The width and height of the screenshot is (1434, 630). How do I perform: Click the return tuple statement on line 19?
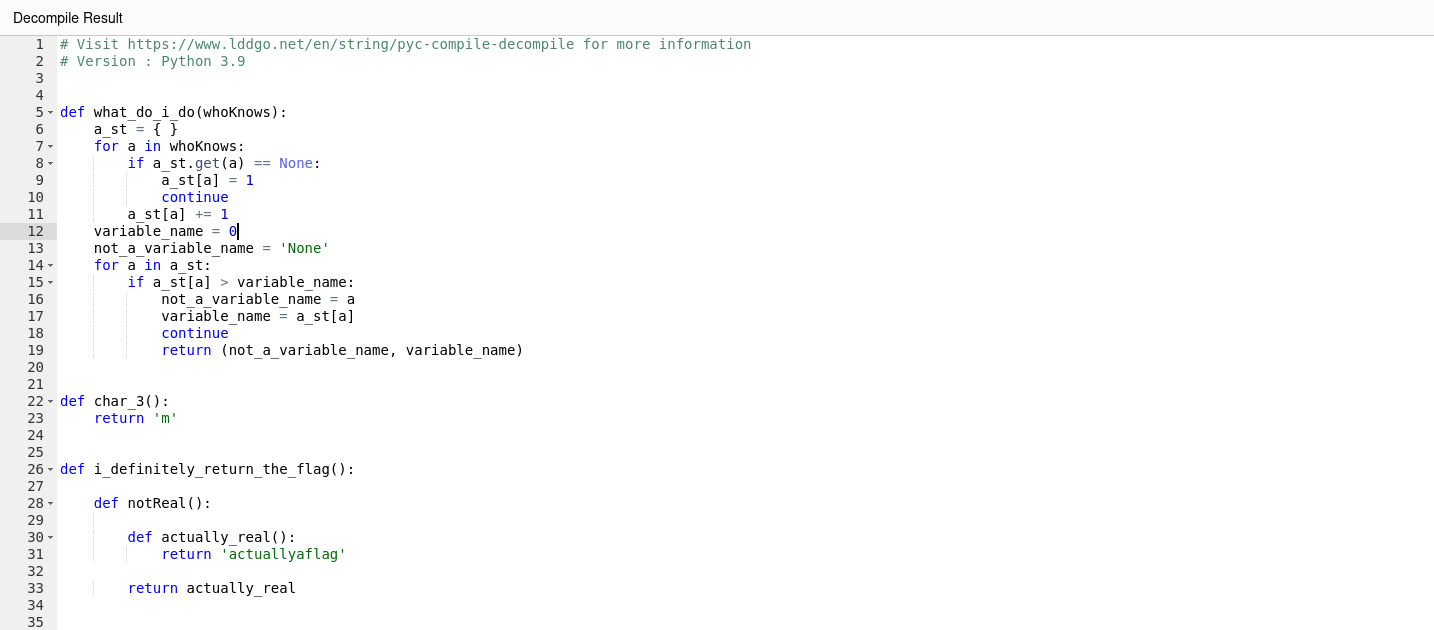coord(342,350)
